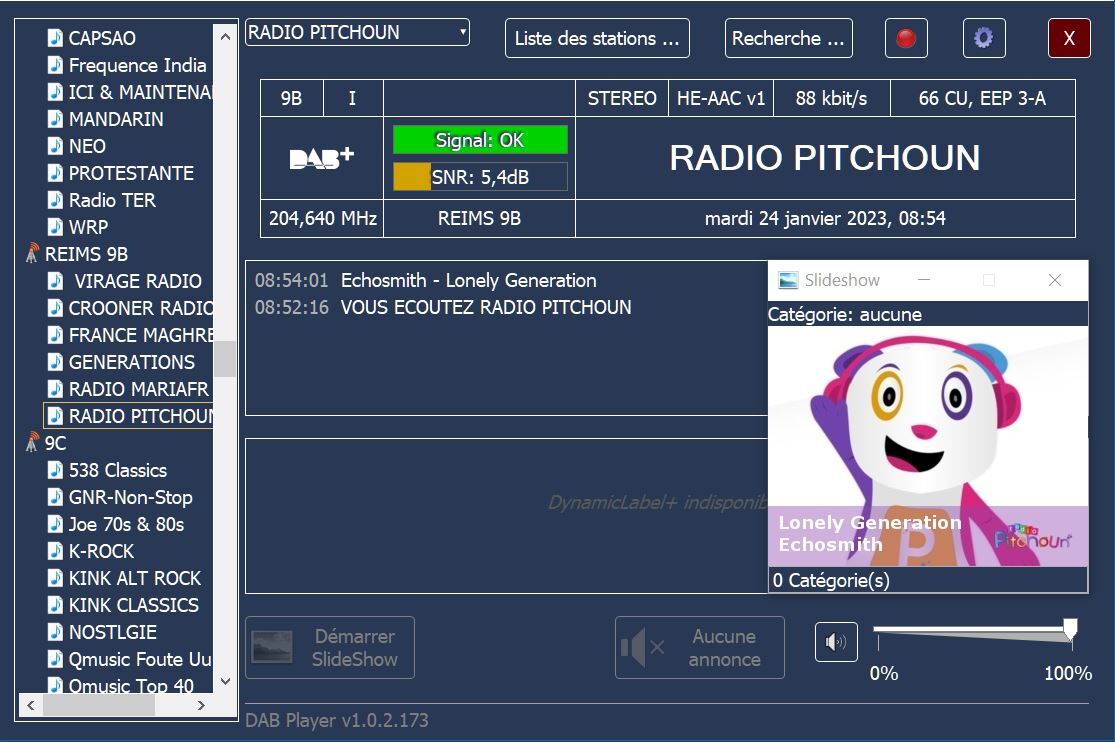Viewport: 1115px width, 742px height.
Task: Select the 9C ensemble node
Action: click(x=55, y=443)
